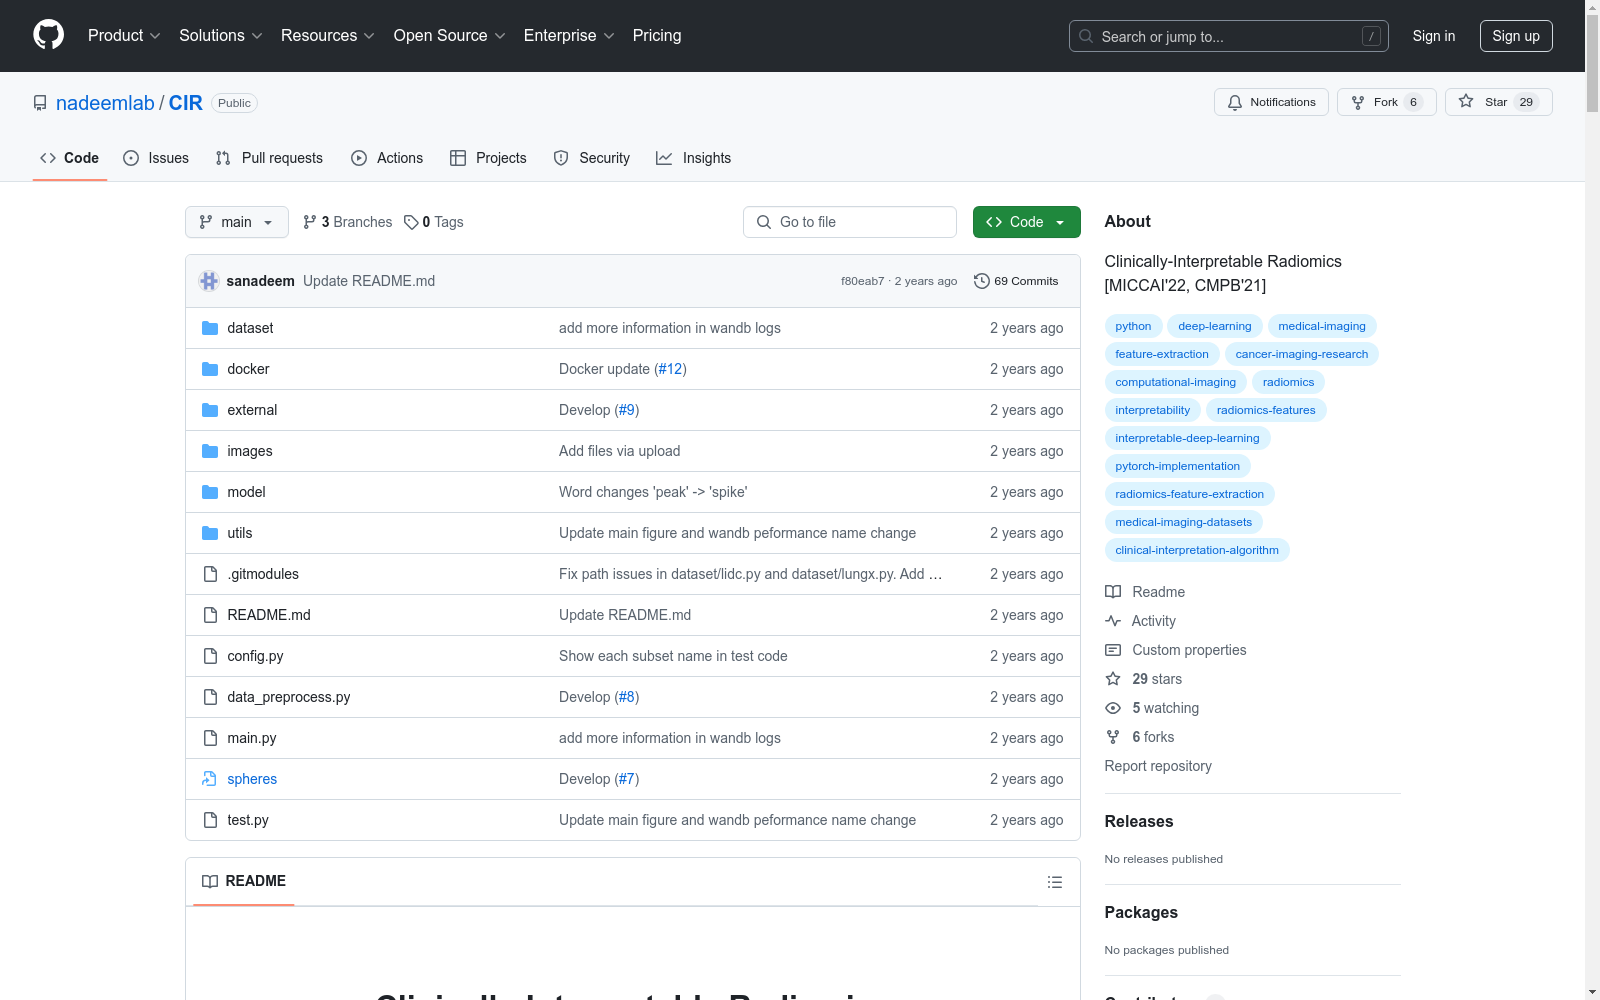Open the deep-learning topic tag

[1214, 326]
